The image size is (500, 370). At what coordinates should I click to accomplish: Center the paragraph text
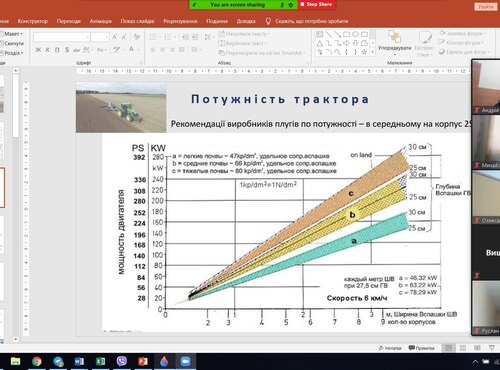tap(162, 50)
